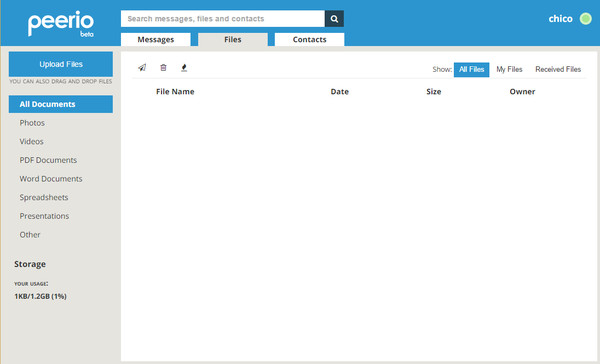Click the send file paper plane icon

pos(142,68)
